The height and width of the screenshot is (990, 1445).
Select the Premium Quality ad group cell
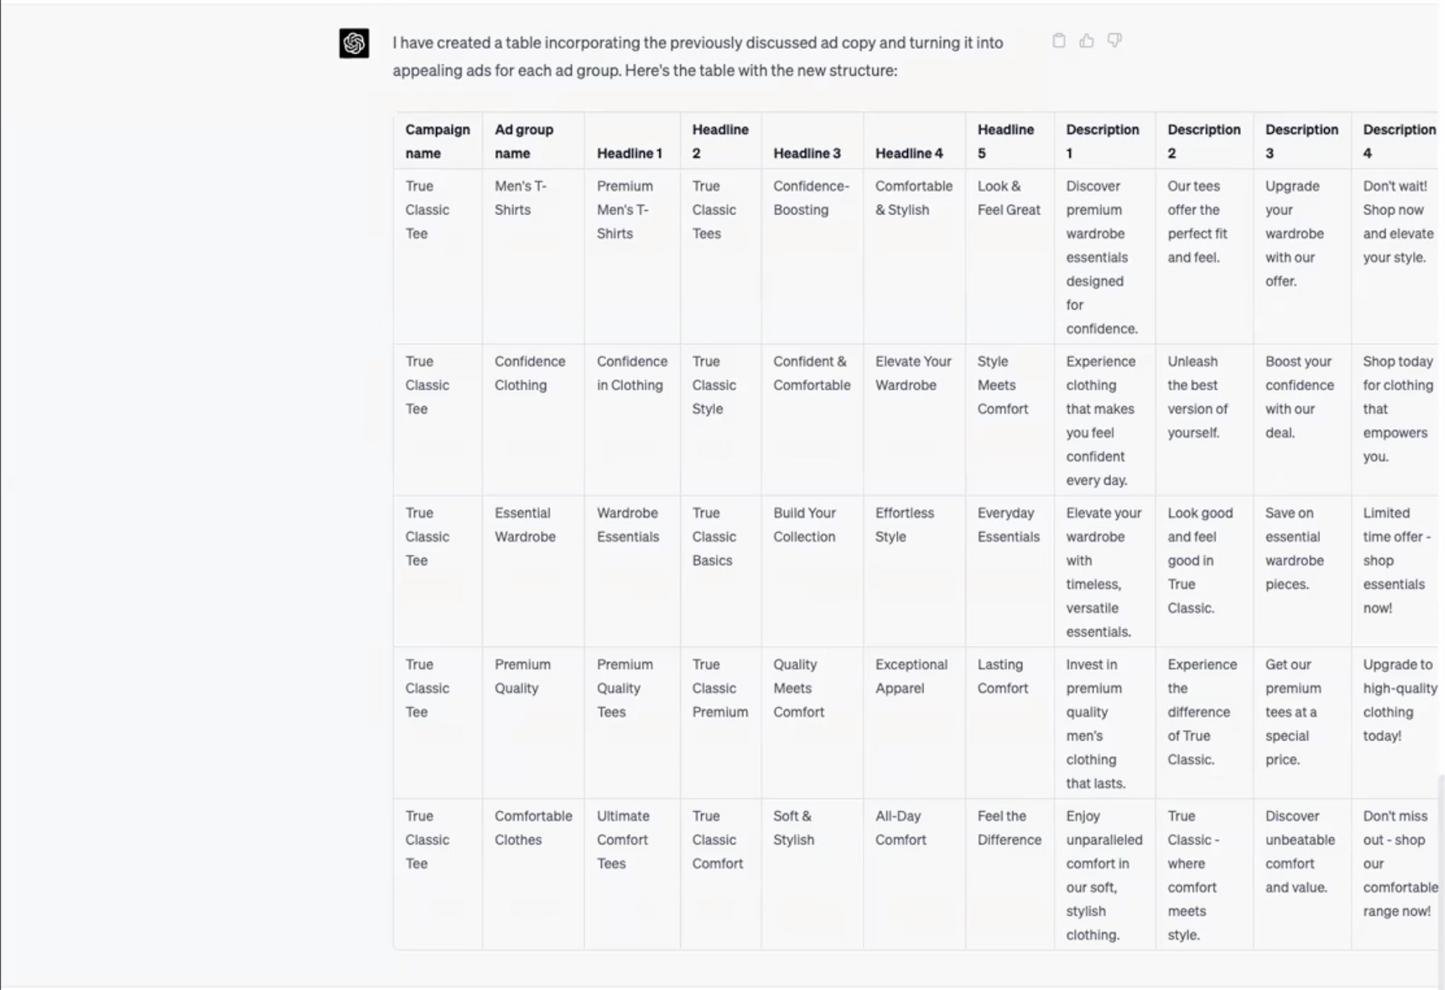click(x=523, y=676)
